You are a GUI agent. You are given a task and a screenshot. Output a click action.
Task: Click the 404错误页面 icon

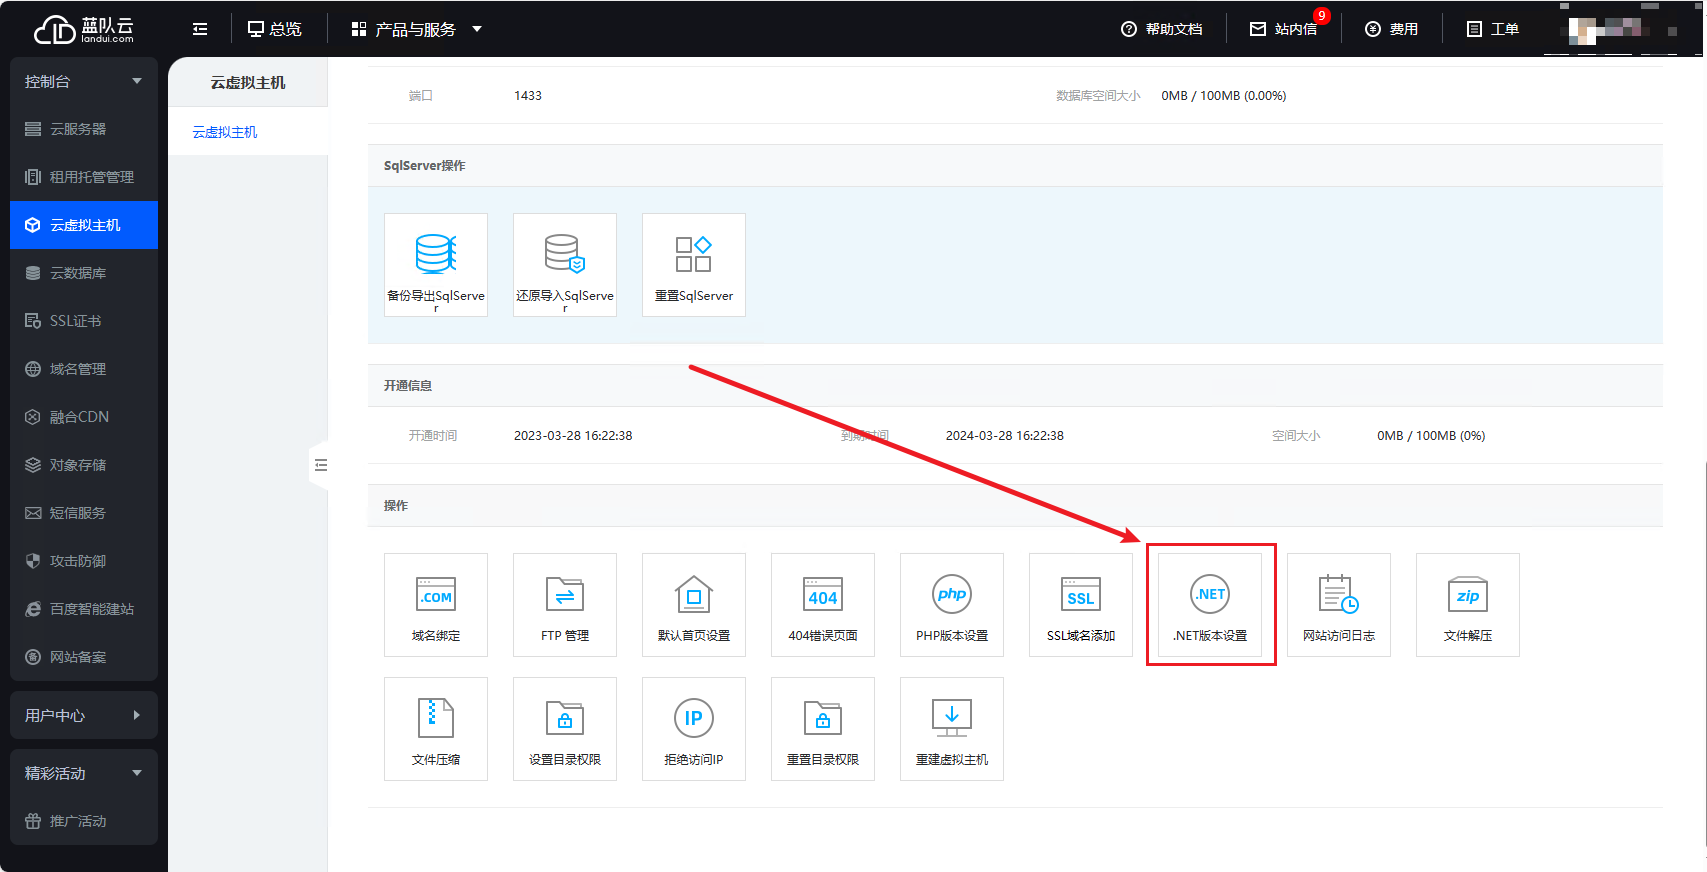pyautogui.click(x=823, y=604)
